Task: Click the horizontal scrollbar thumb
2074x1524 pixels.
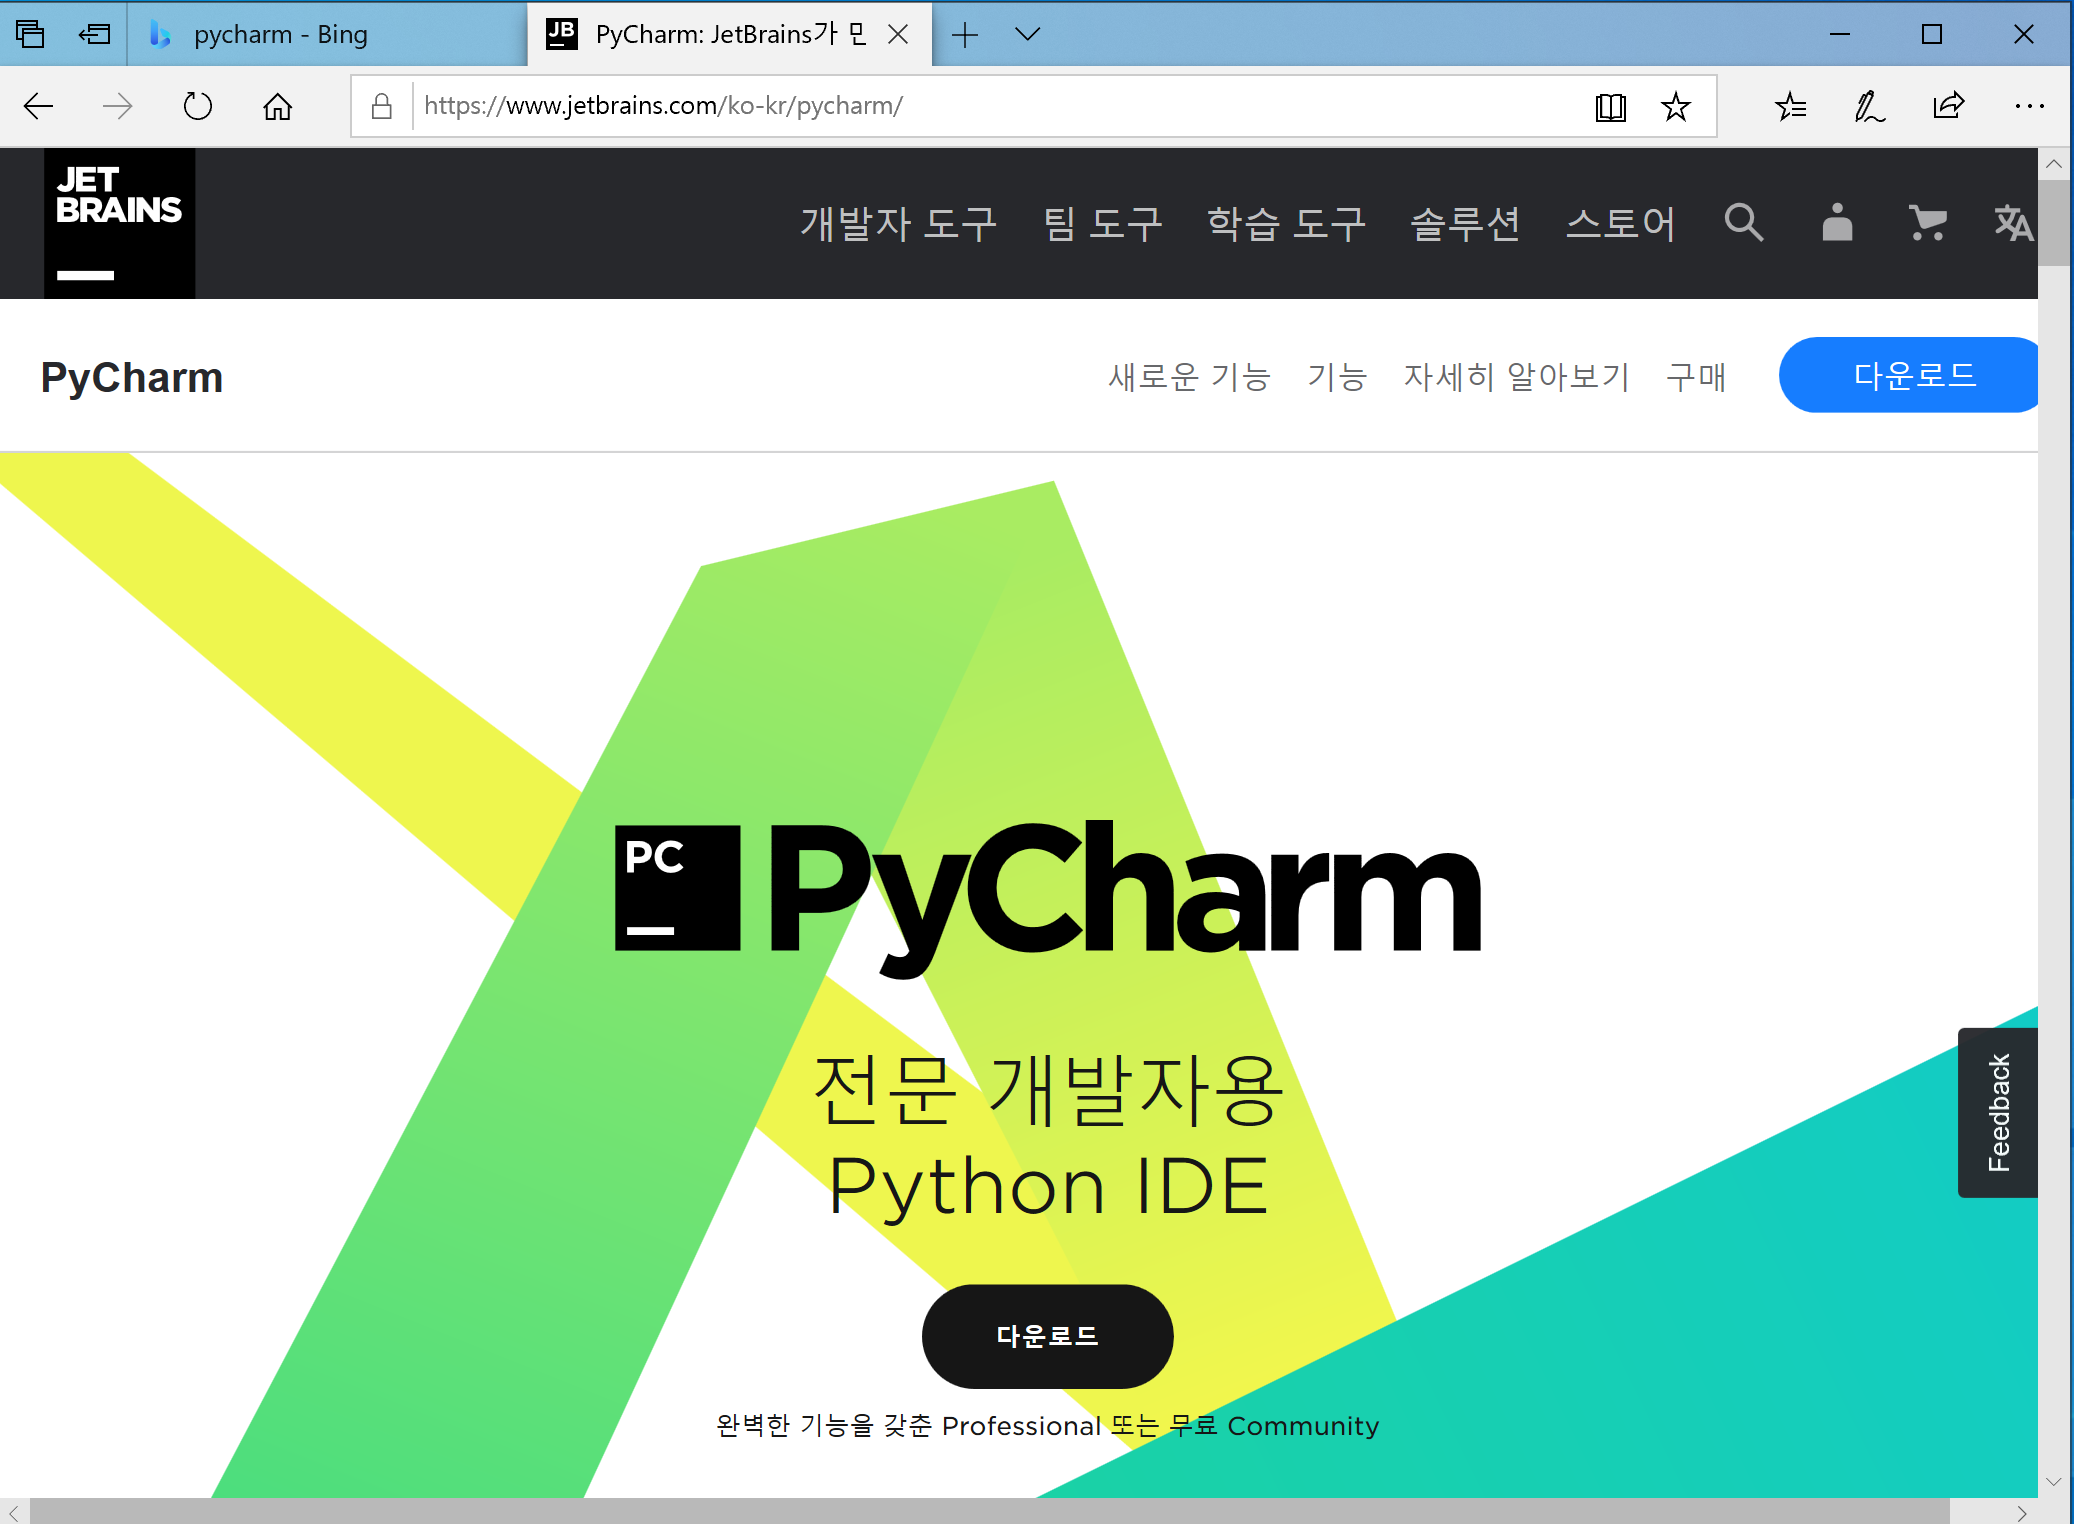Action: tap(990, 1510)
